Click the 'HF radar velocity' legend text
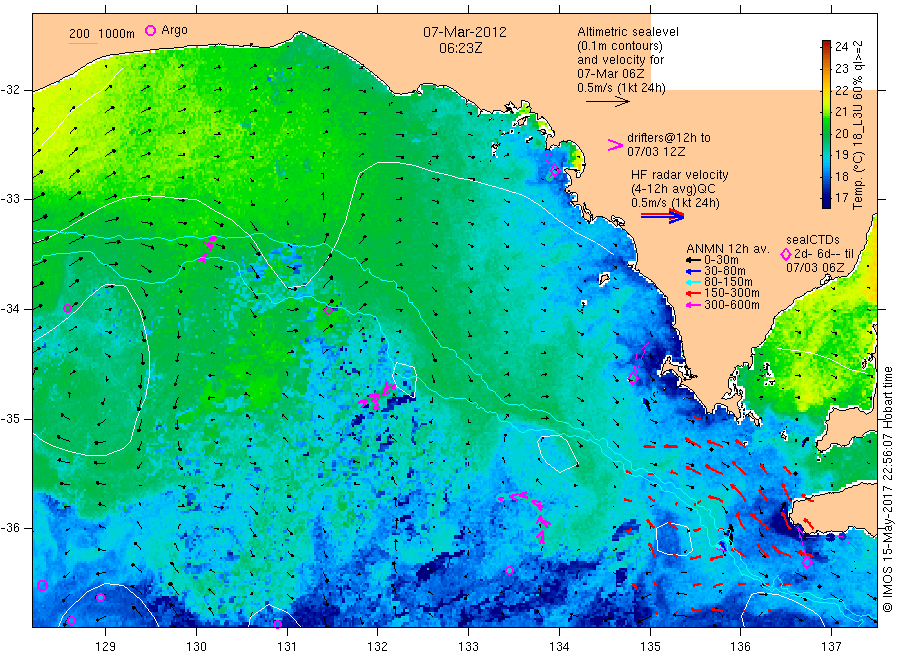900x660 pixels. coord(680,174)
